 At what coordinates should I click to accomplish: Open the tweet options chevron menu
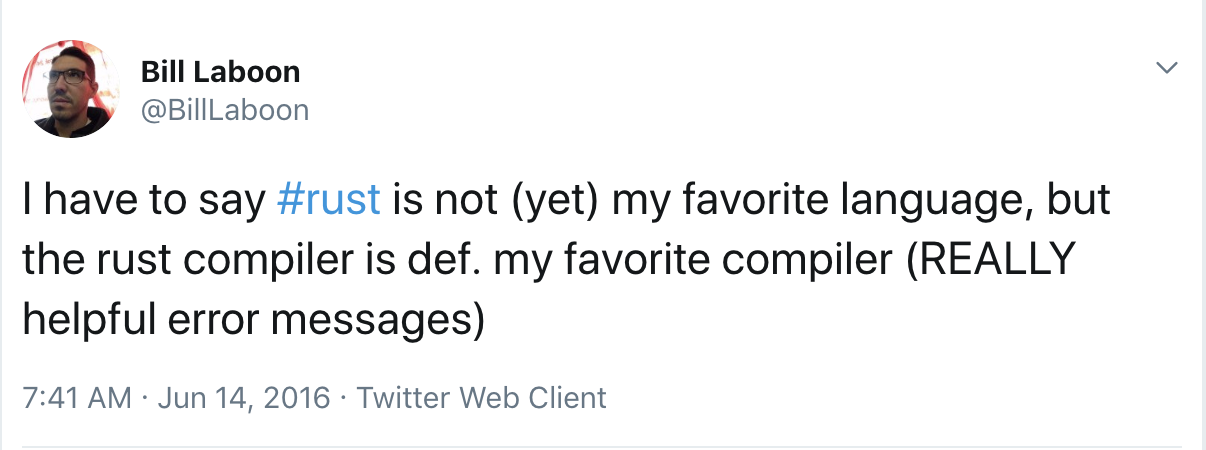pyautogui.click(x=1166, y=69)
